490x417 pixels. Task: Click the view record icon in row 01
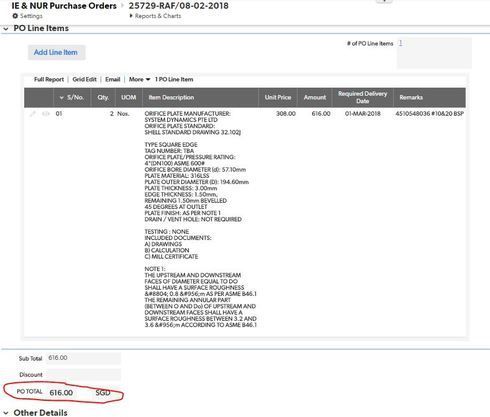[46, 114]
